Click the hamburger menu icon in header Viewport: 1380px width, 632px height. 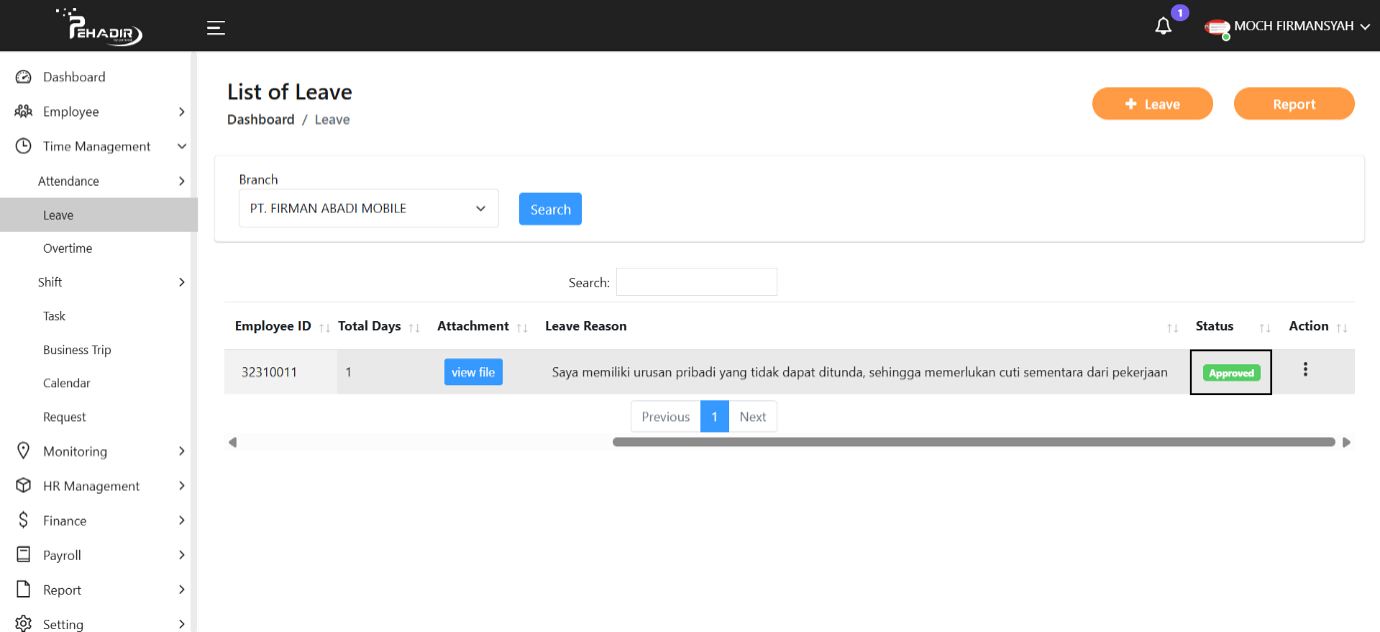215,27
